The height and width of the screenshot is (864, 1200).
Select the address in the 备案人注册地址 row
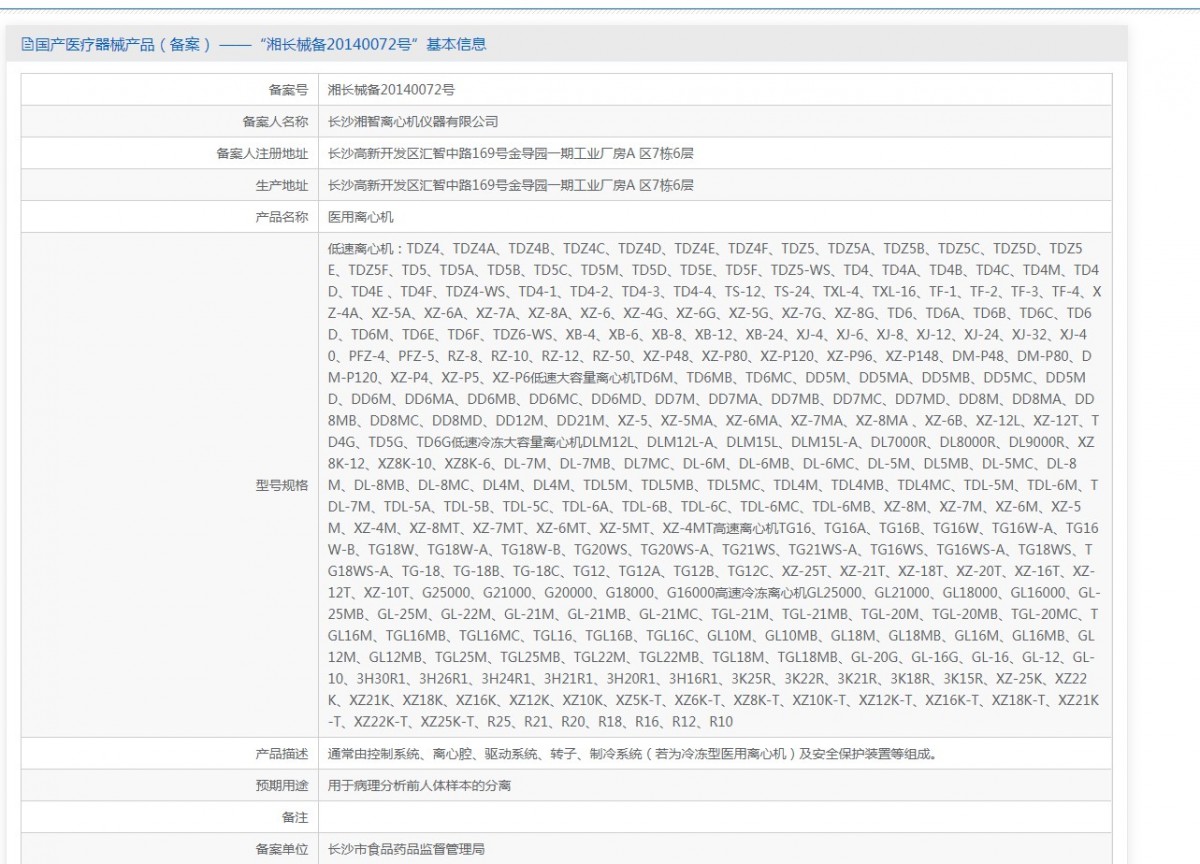(x=511, y=154)
